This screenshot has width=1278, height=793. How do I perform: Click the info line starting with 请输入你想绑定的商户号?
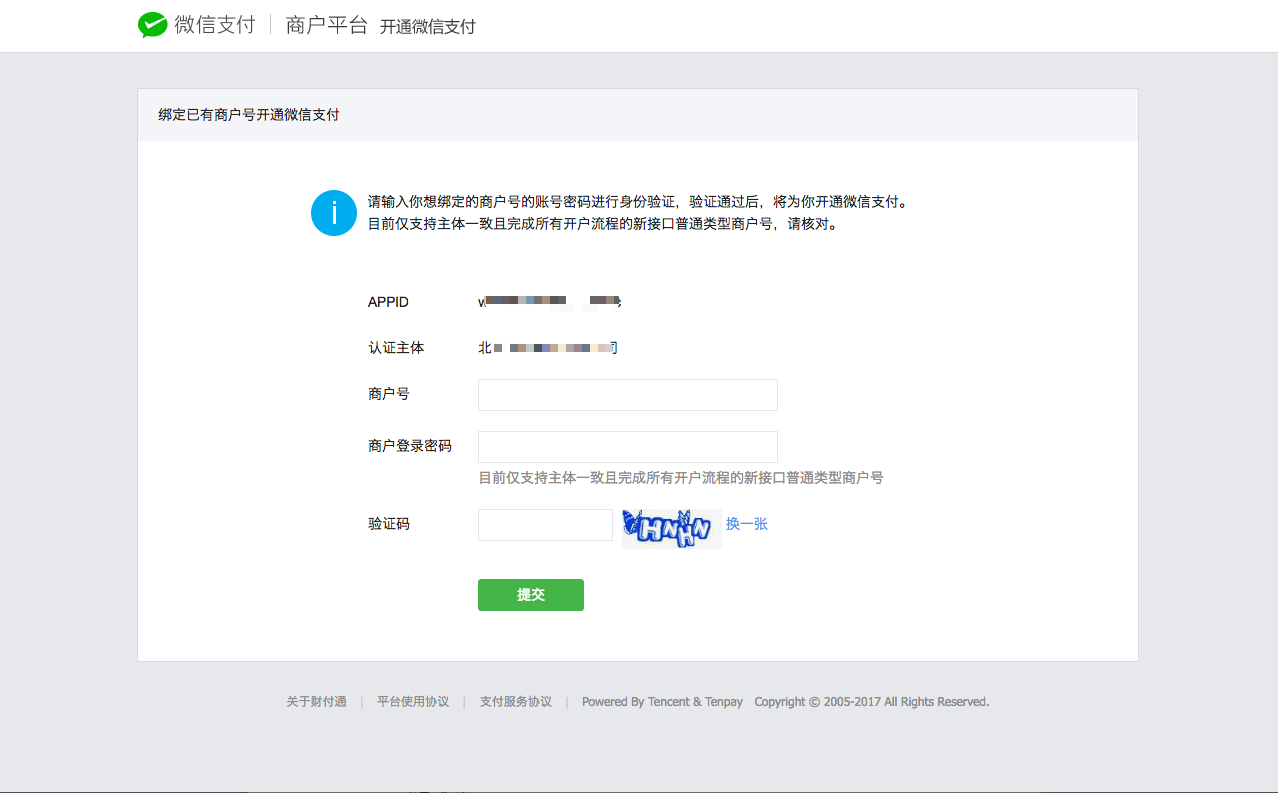(638, 202)
